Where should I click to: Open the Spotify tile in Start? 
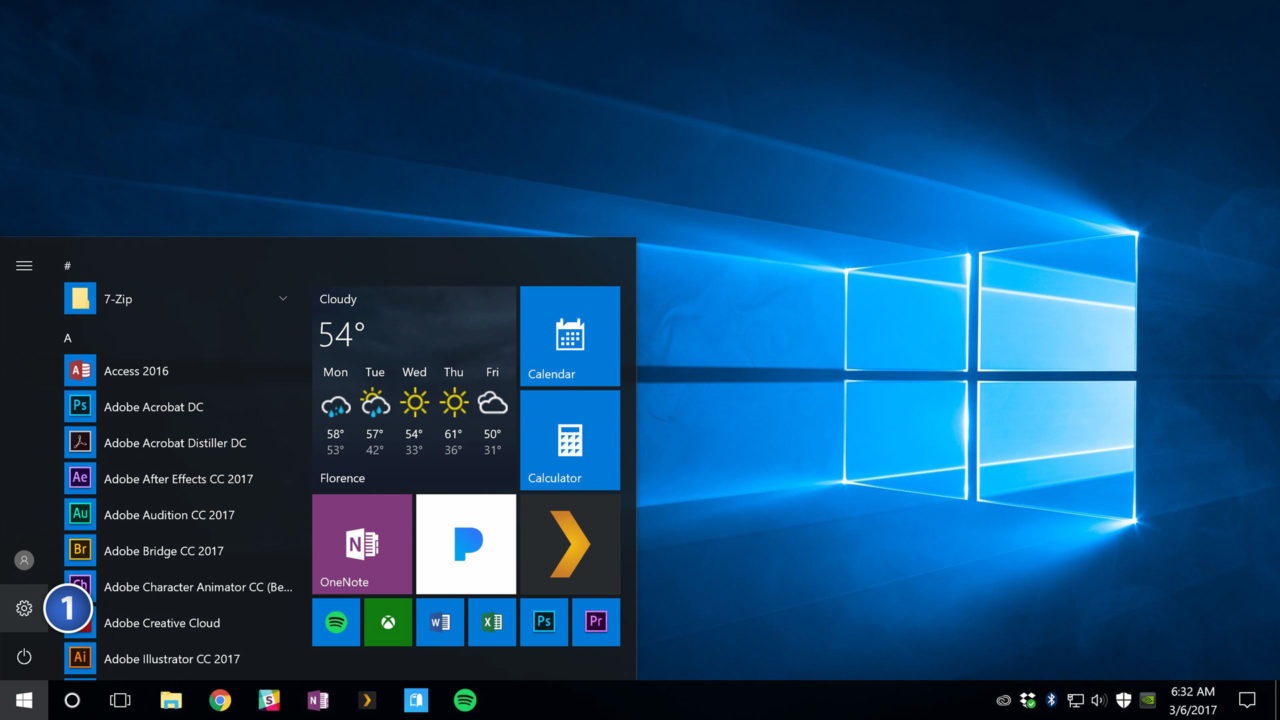coord(336,622)
